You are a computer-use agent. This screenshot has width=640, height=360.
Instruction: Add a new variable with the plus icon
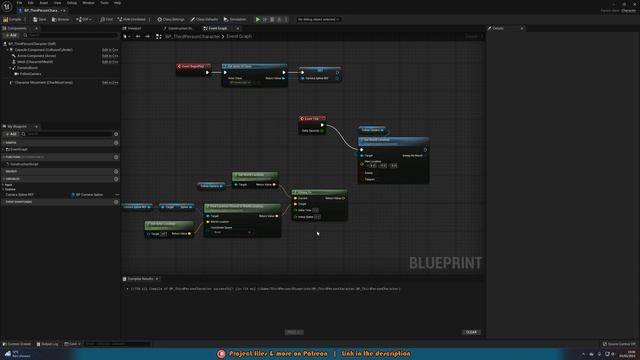pos(116,179)
